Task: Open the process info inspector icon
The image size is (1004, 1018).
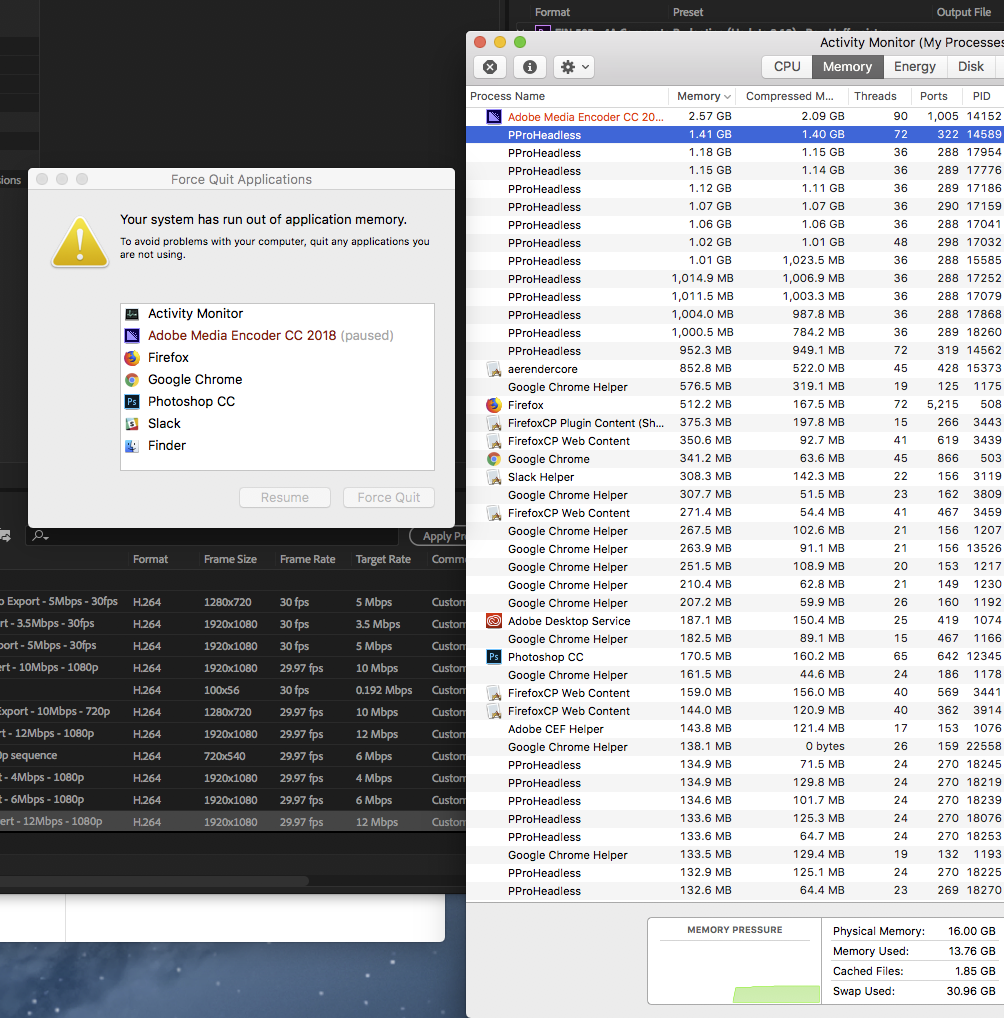Action: [530, 67]
